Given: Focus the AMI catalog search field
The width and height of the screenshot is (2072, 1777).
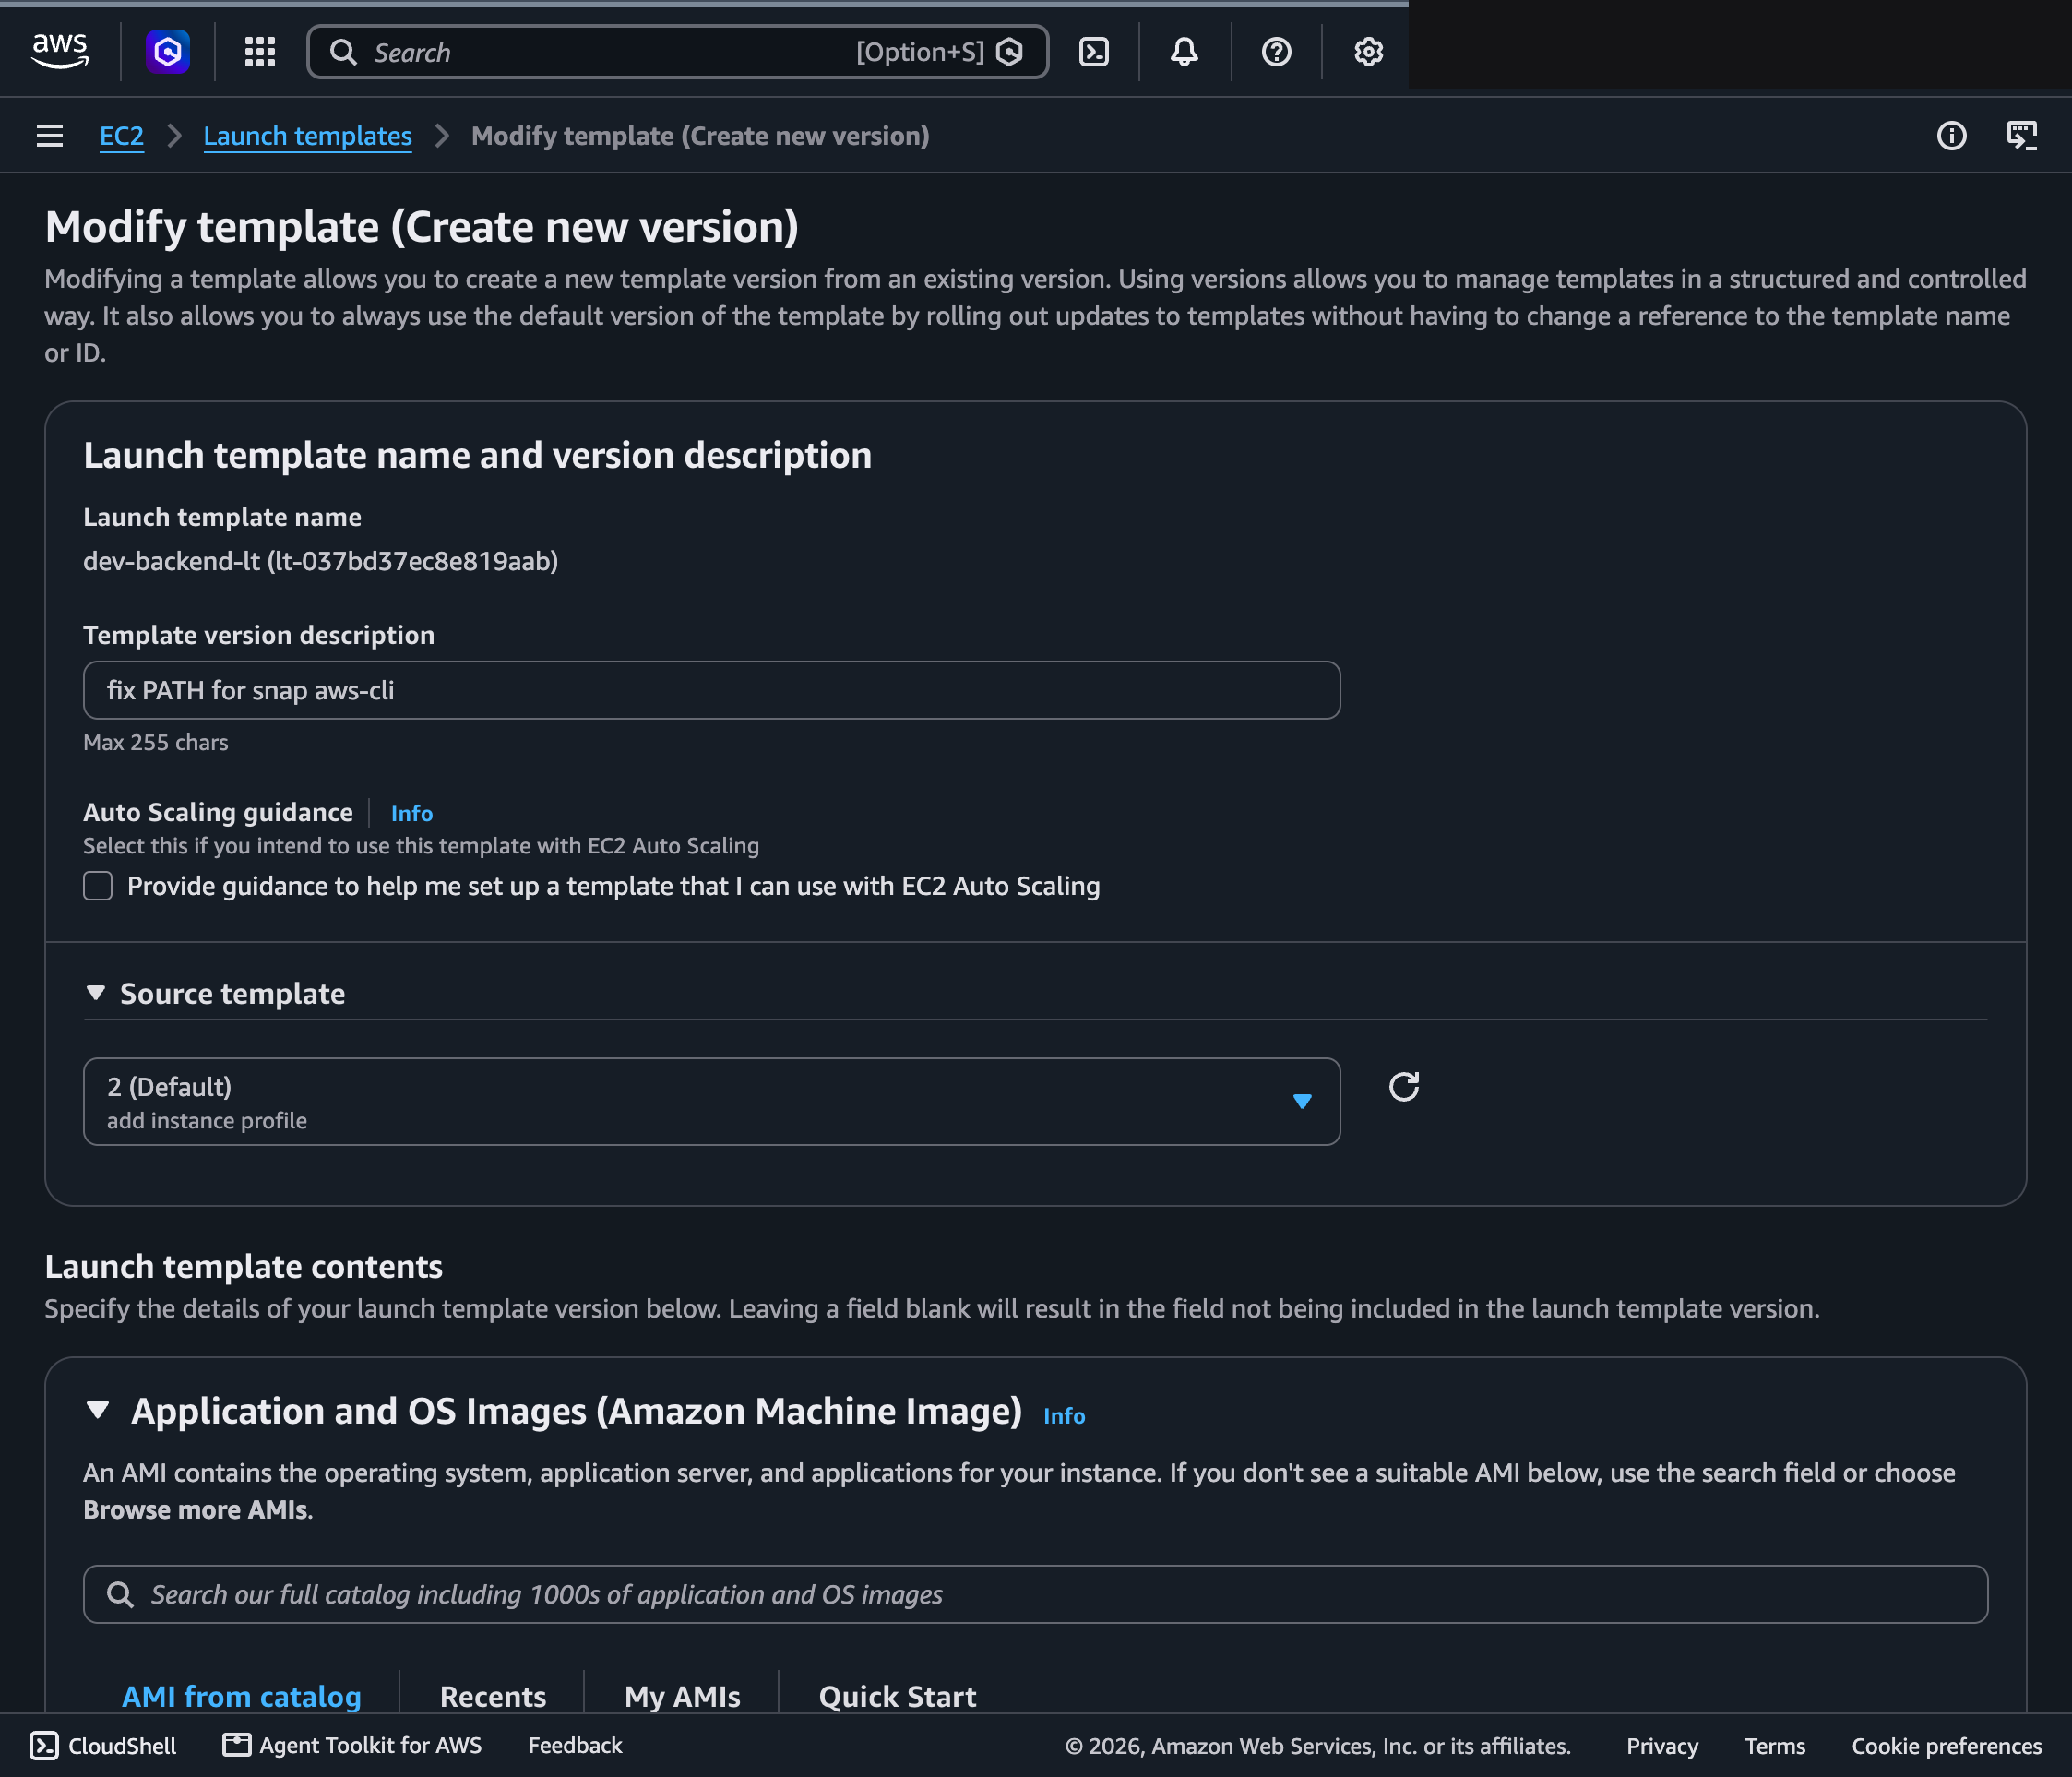Looking at the screenshot, I should [x=1036, y=1594].
